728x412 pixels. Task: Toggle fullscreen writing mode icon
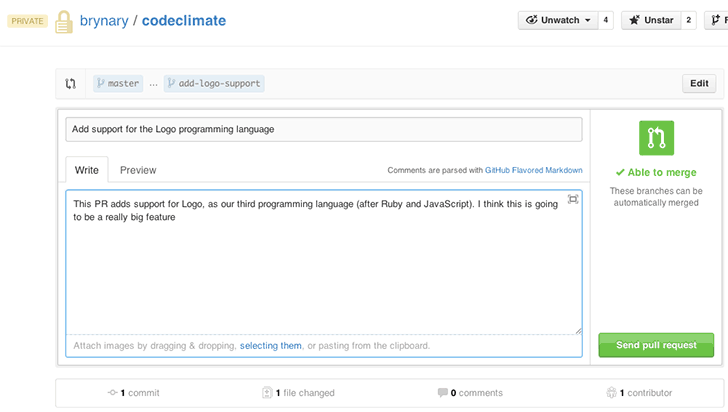tap(573, 199)
